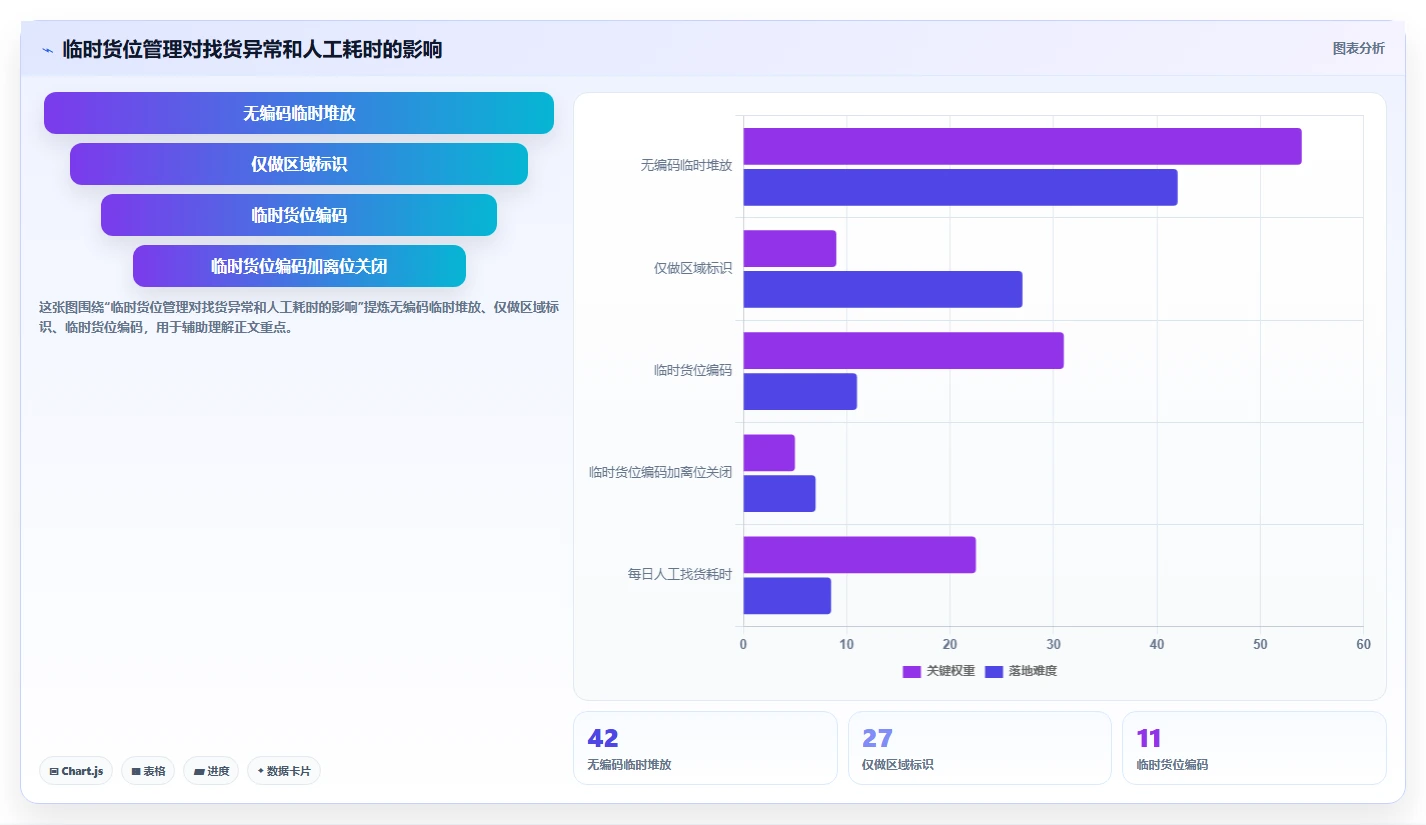Click 仅做区域标识 caption in the stat card
Viewport: 1426px width, 825px height.
(897, 765)
